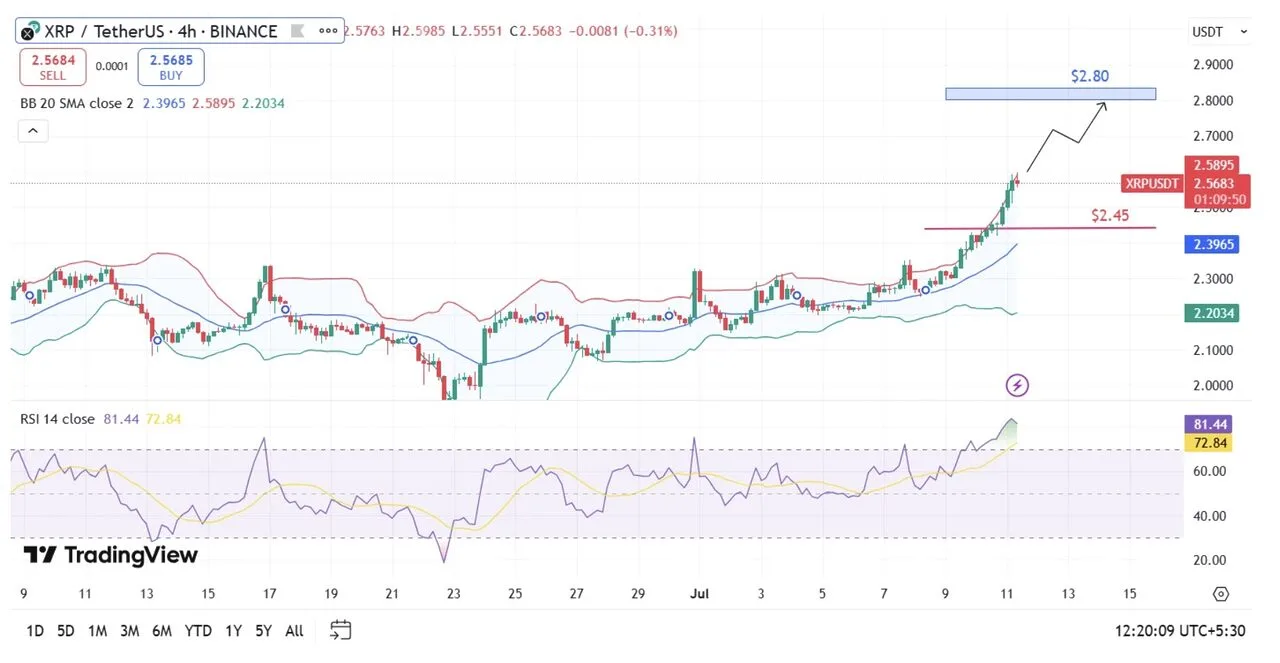Screen dimensions: 1280x663
Task: Open chart settings gear on time axis
Action: point(1220,594)
